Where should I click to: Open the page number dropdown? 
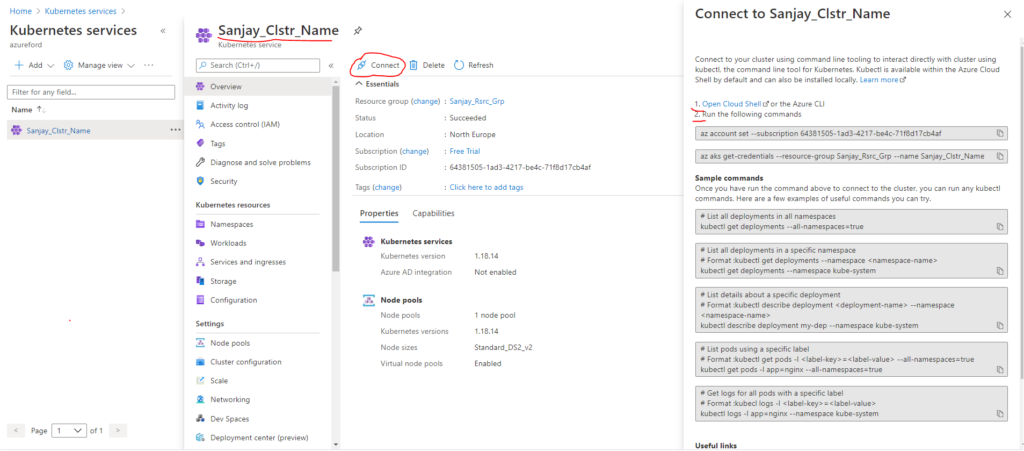click(69, 431)
